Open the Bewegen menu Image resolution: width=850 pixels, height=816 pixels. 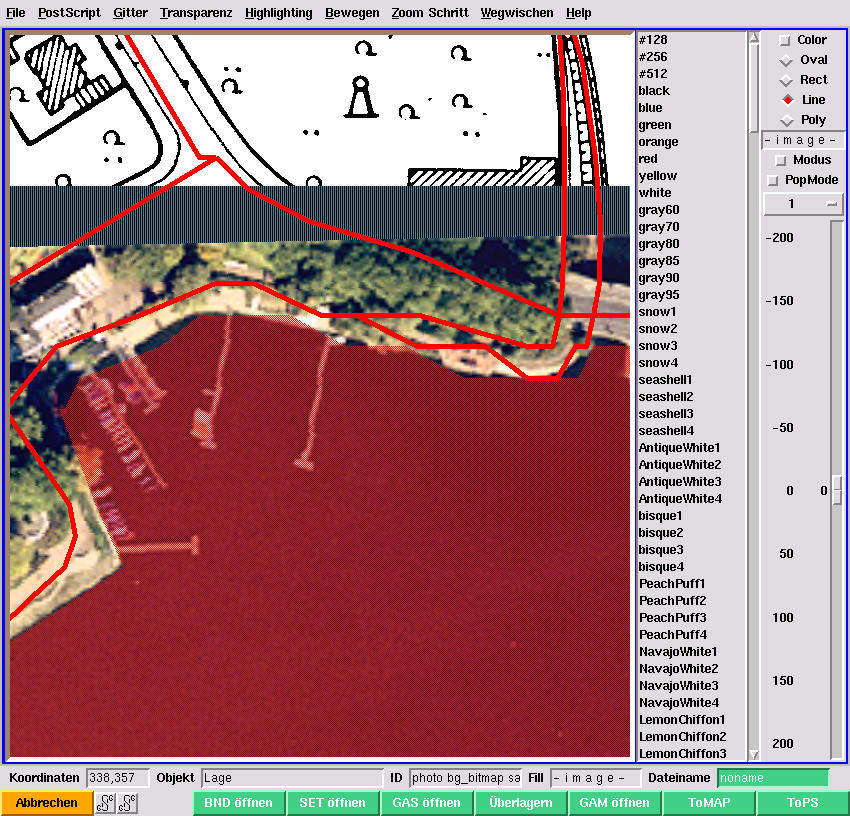click(352, 13)
